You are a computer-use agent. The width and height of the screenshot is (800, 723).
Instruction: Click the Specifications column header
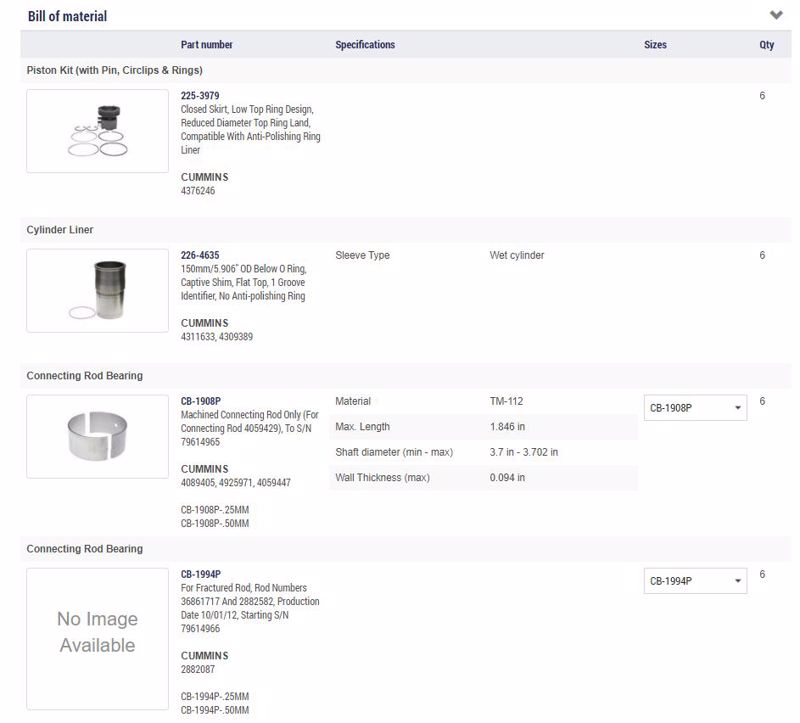365,44
